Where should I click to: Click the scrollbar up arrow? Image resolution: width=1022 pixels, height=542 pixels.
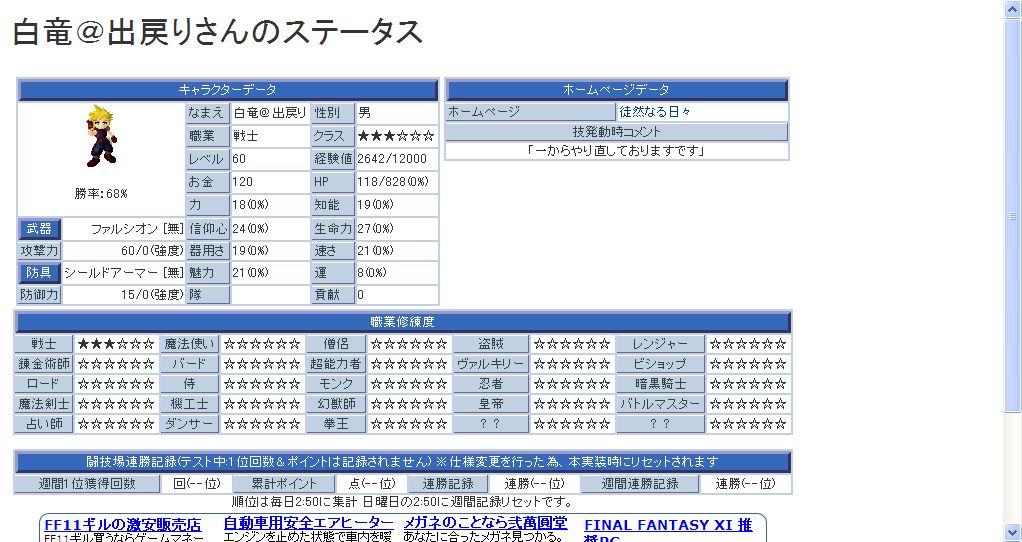pyautogui.click(x=1013, y=9)
